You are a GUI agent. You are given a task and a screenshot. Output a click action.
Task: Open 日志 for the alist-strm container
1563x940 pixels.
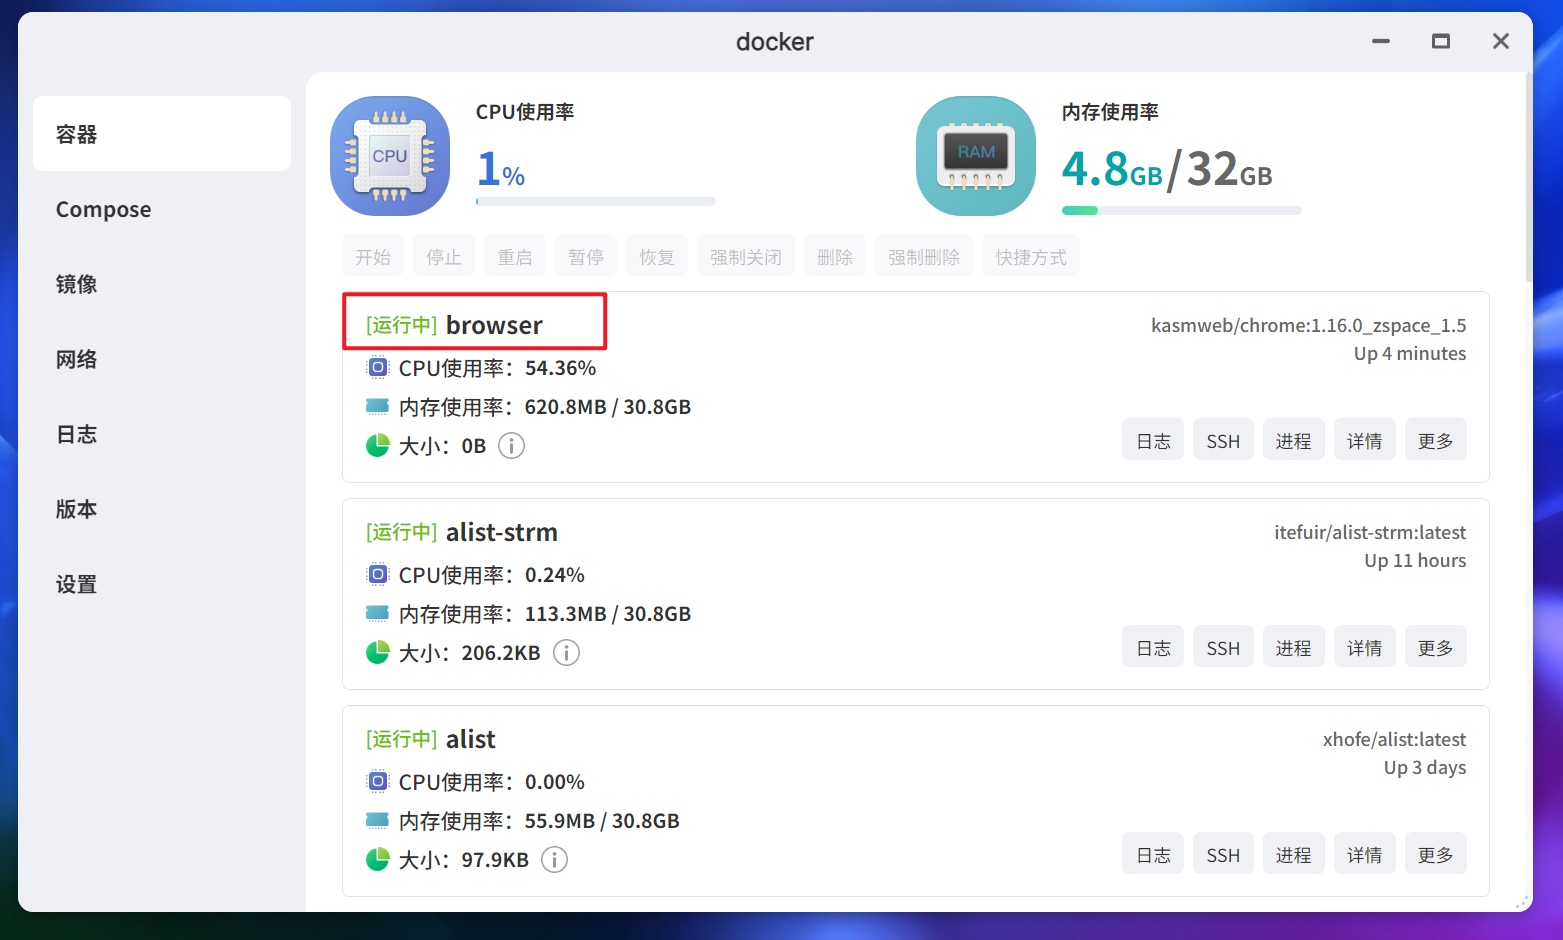[1153, 647]
